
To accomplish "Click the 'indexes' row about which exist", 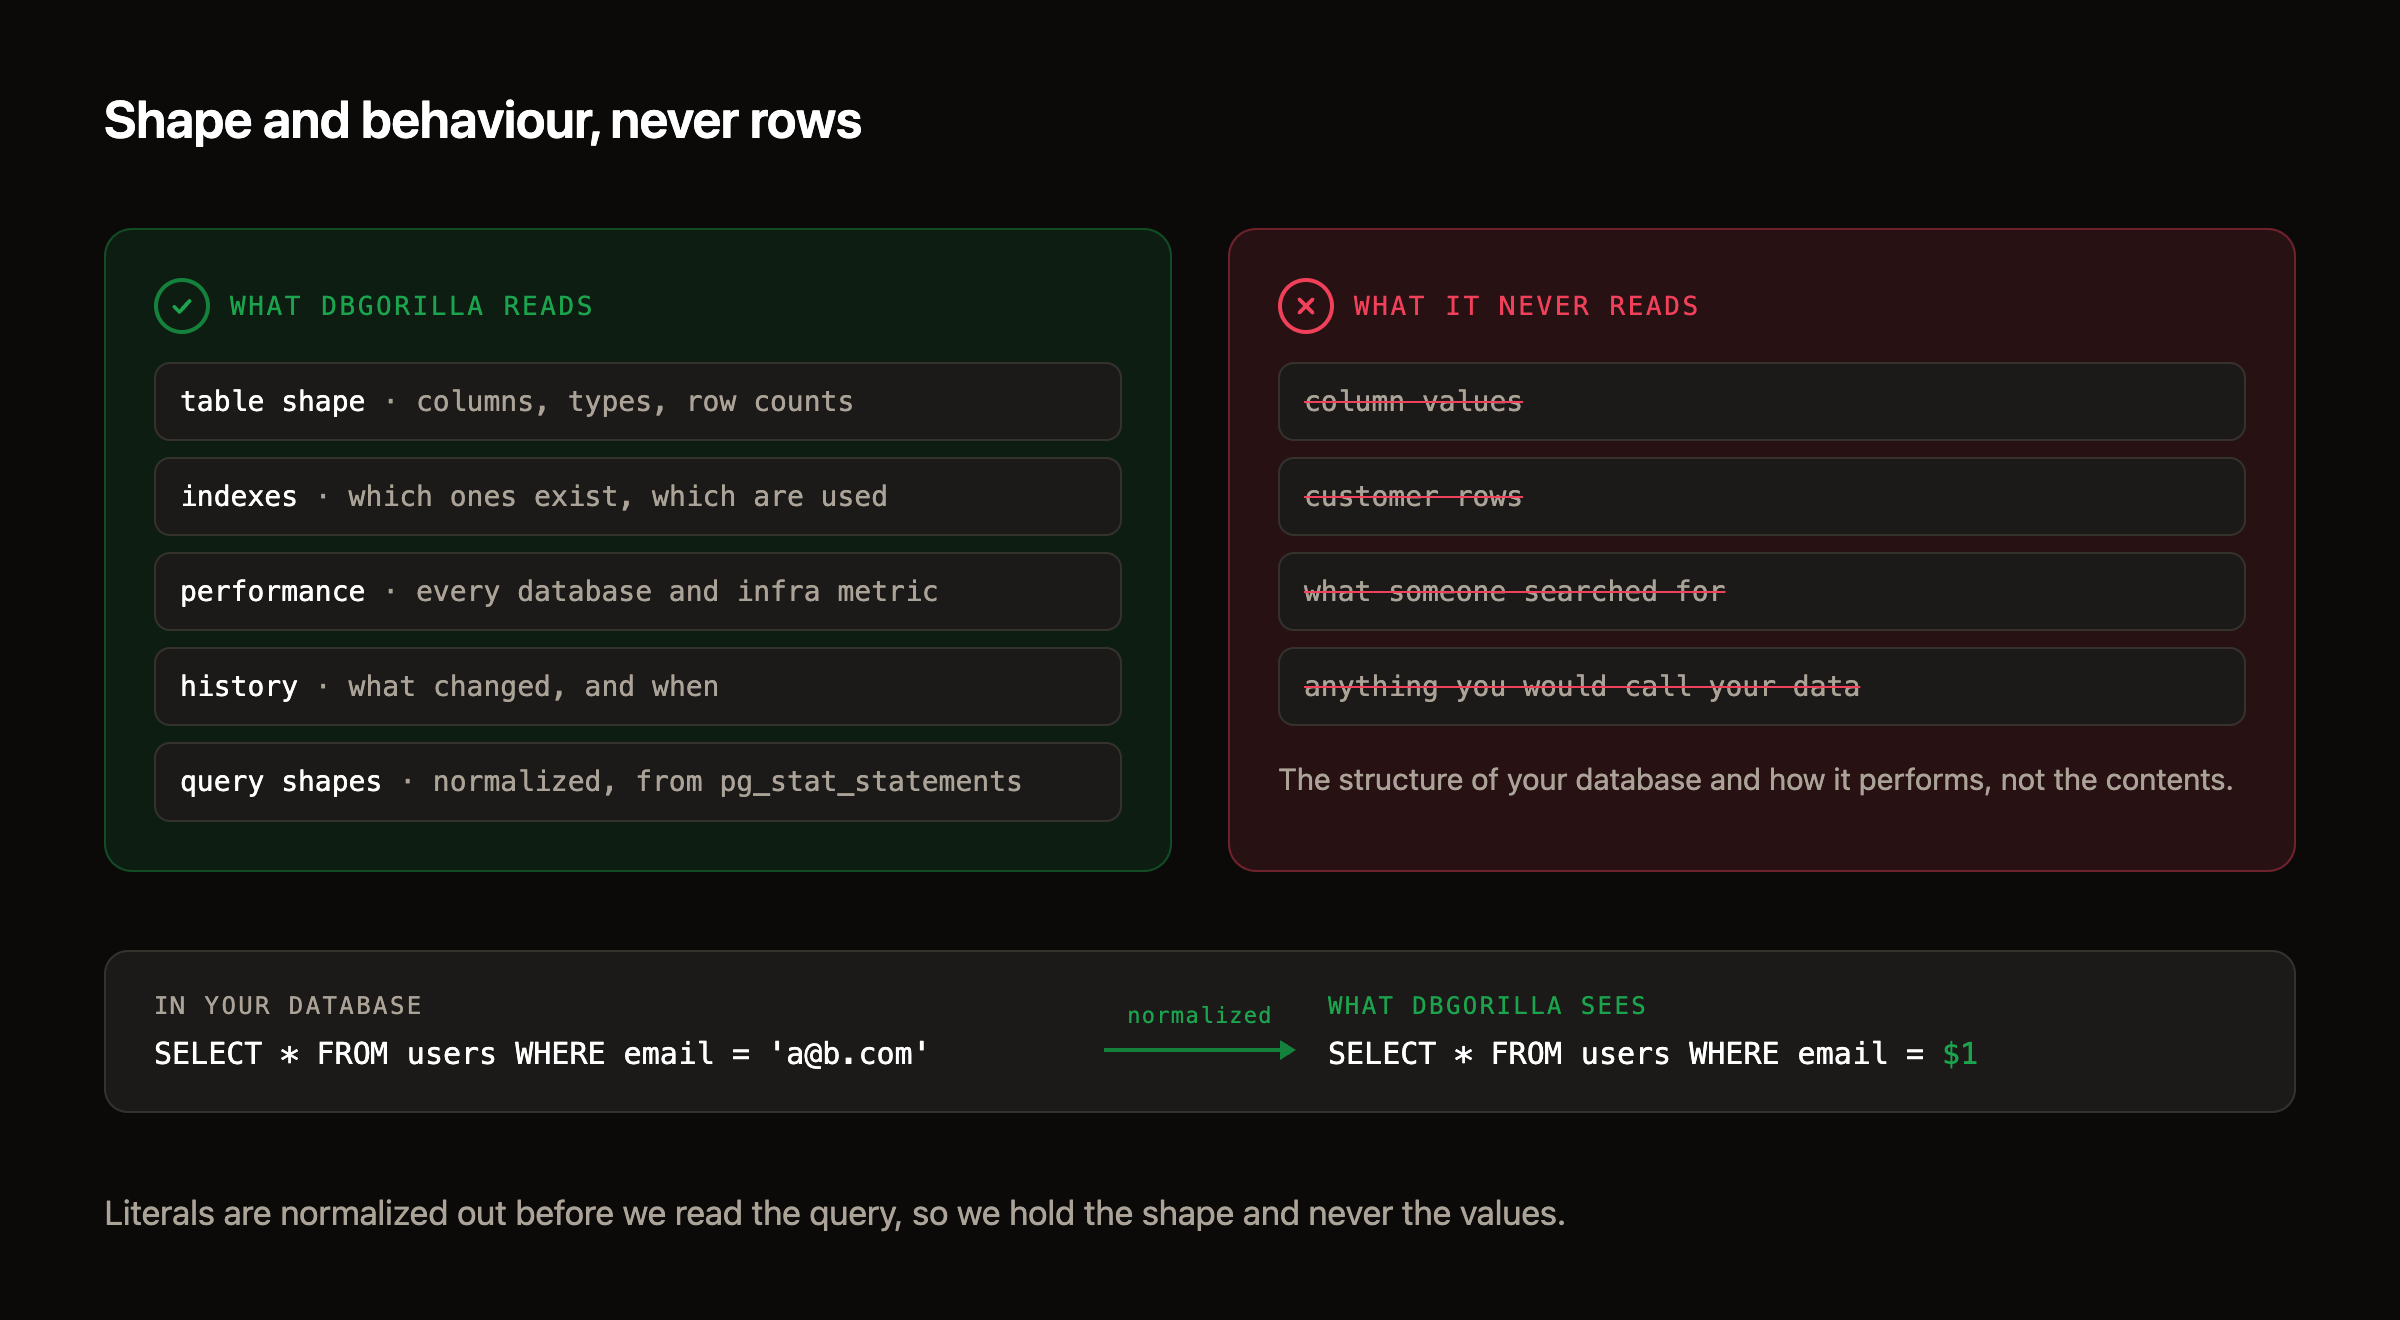I will pos(638,497).
